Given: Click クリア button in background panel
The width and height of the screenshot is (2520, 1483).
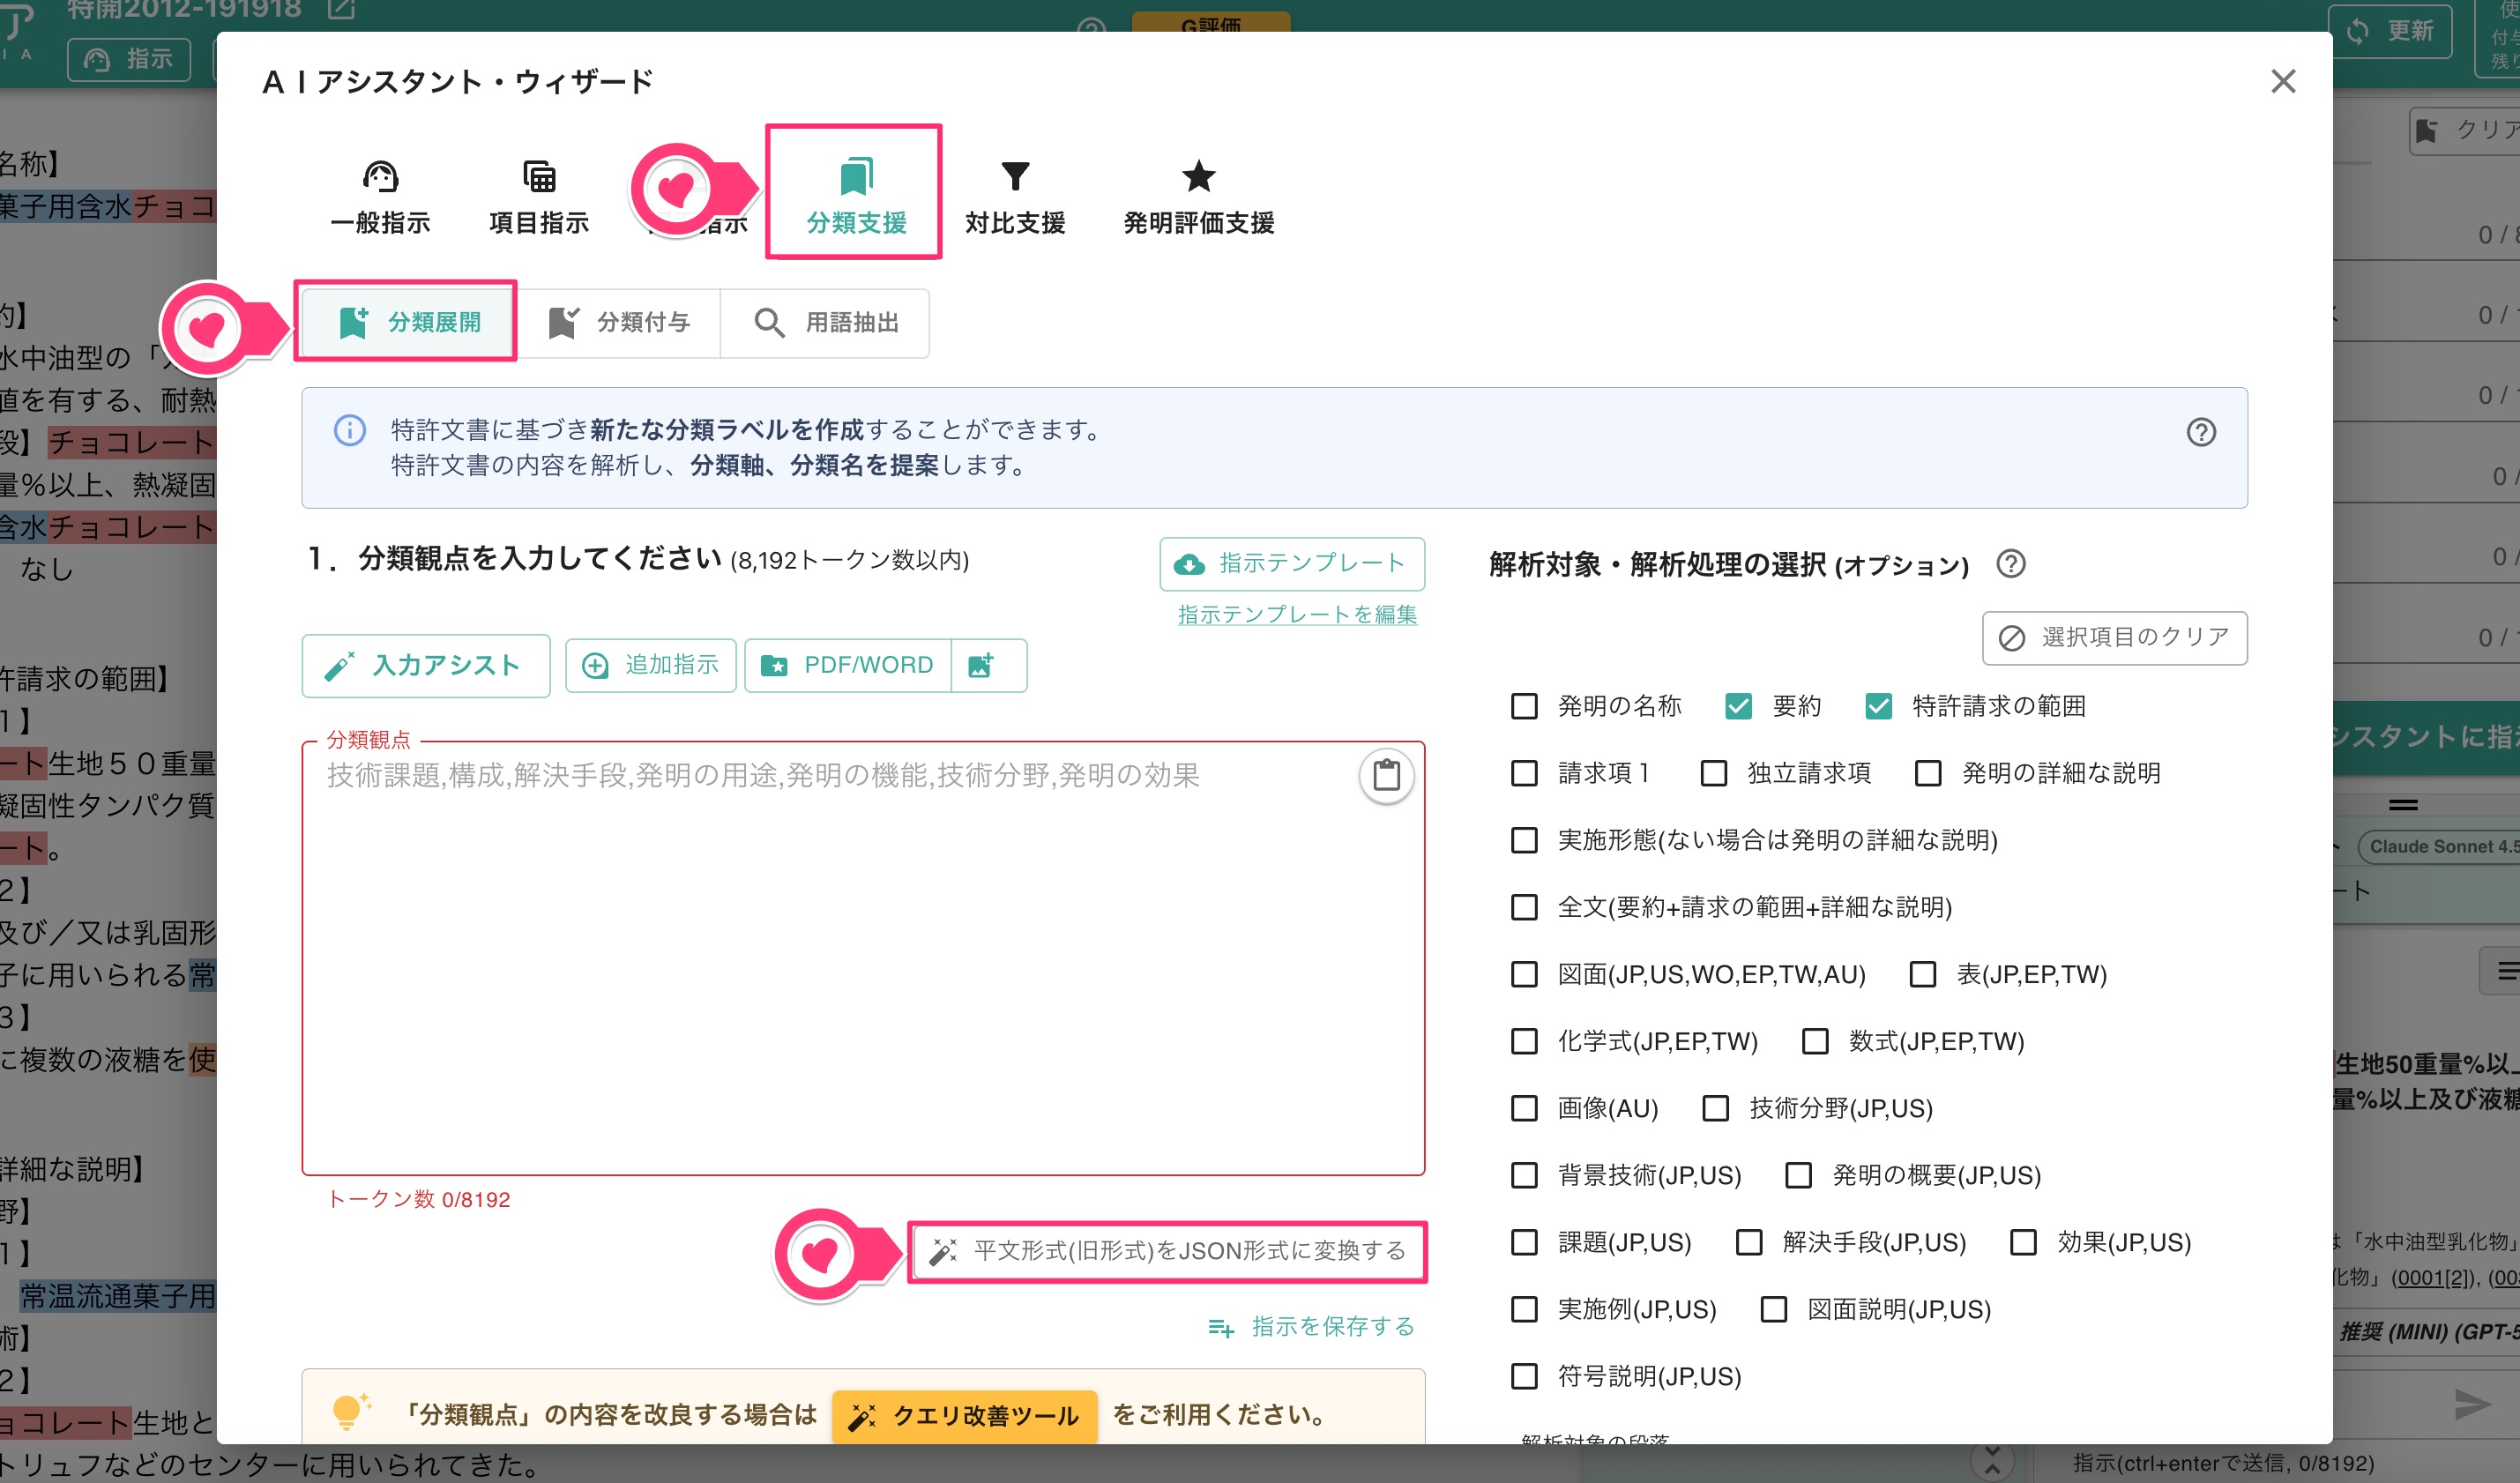Looking at the screenshot, I should [x=2466, y=130].
